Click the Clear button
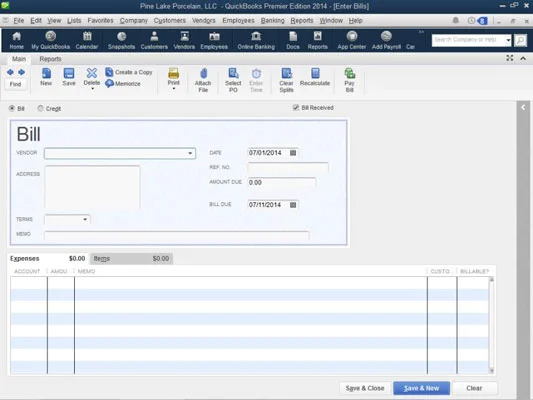The height and width of the screenshot is (400, 533). (474, 388)
